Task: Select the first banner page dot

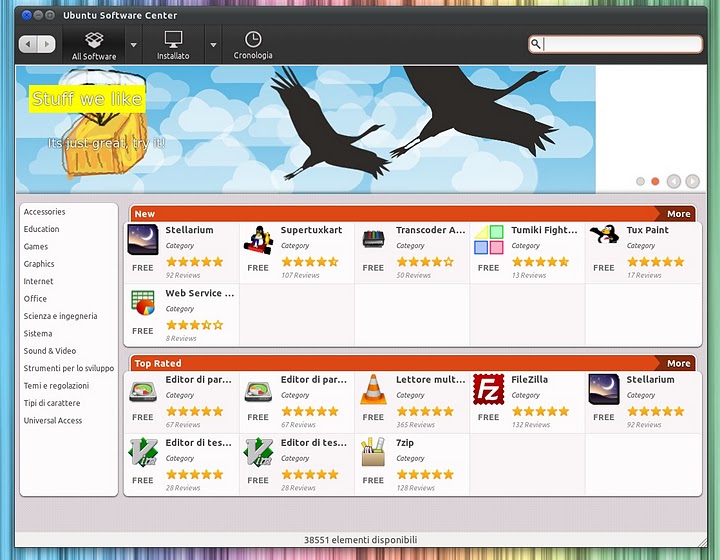Action: coord(640,181)
